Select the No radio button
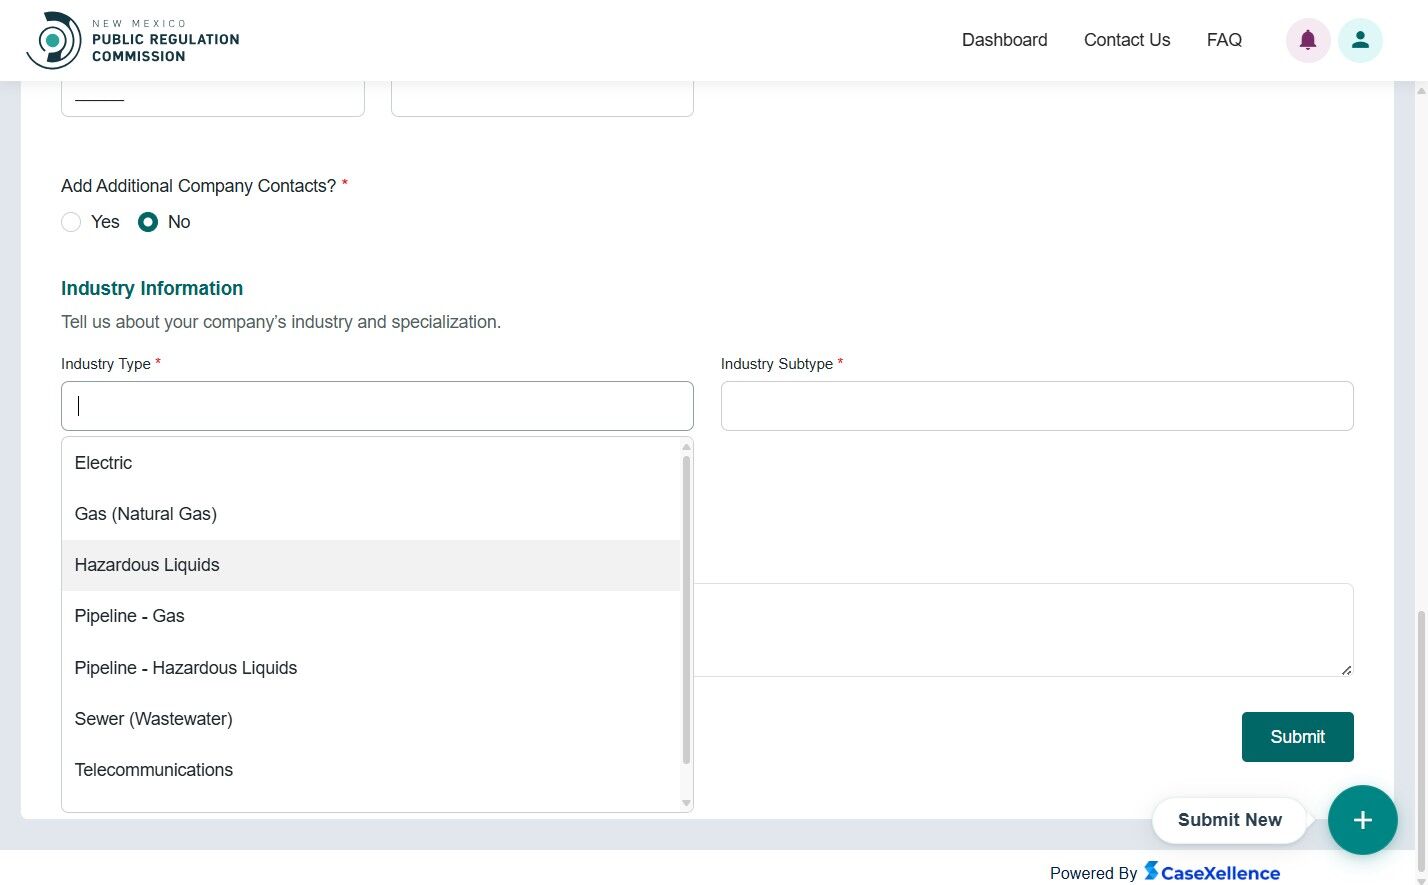The image size is (1428, 885). [148, 222]
